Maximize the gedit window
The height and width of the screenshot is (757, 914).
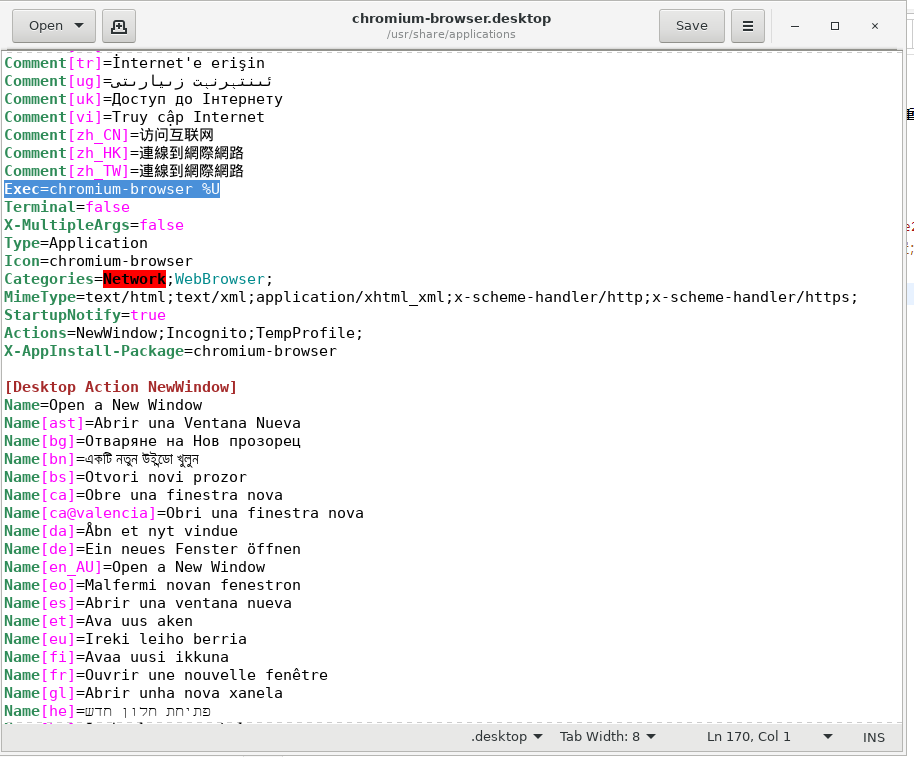[x=835, y=26]
